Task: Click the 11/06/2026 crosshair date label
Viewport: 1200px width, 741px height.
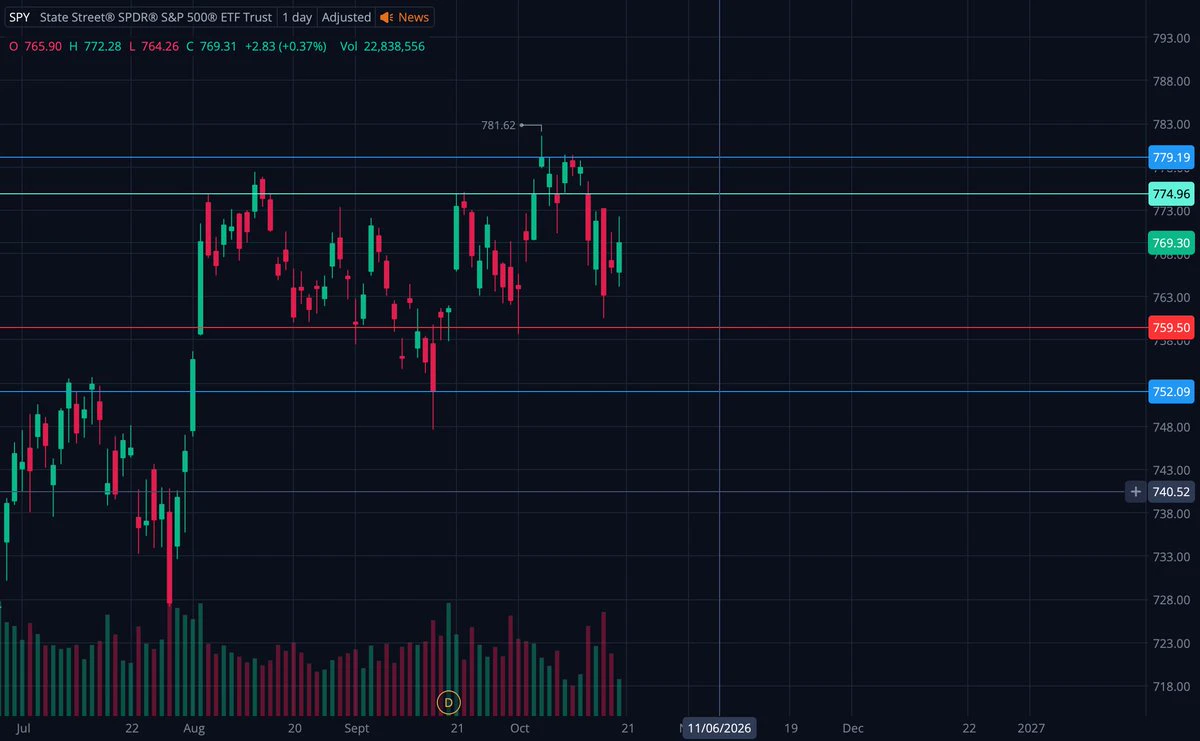Action: 720,729
